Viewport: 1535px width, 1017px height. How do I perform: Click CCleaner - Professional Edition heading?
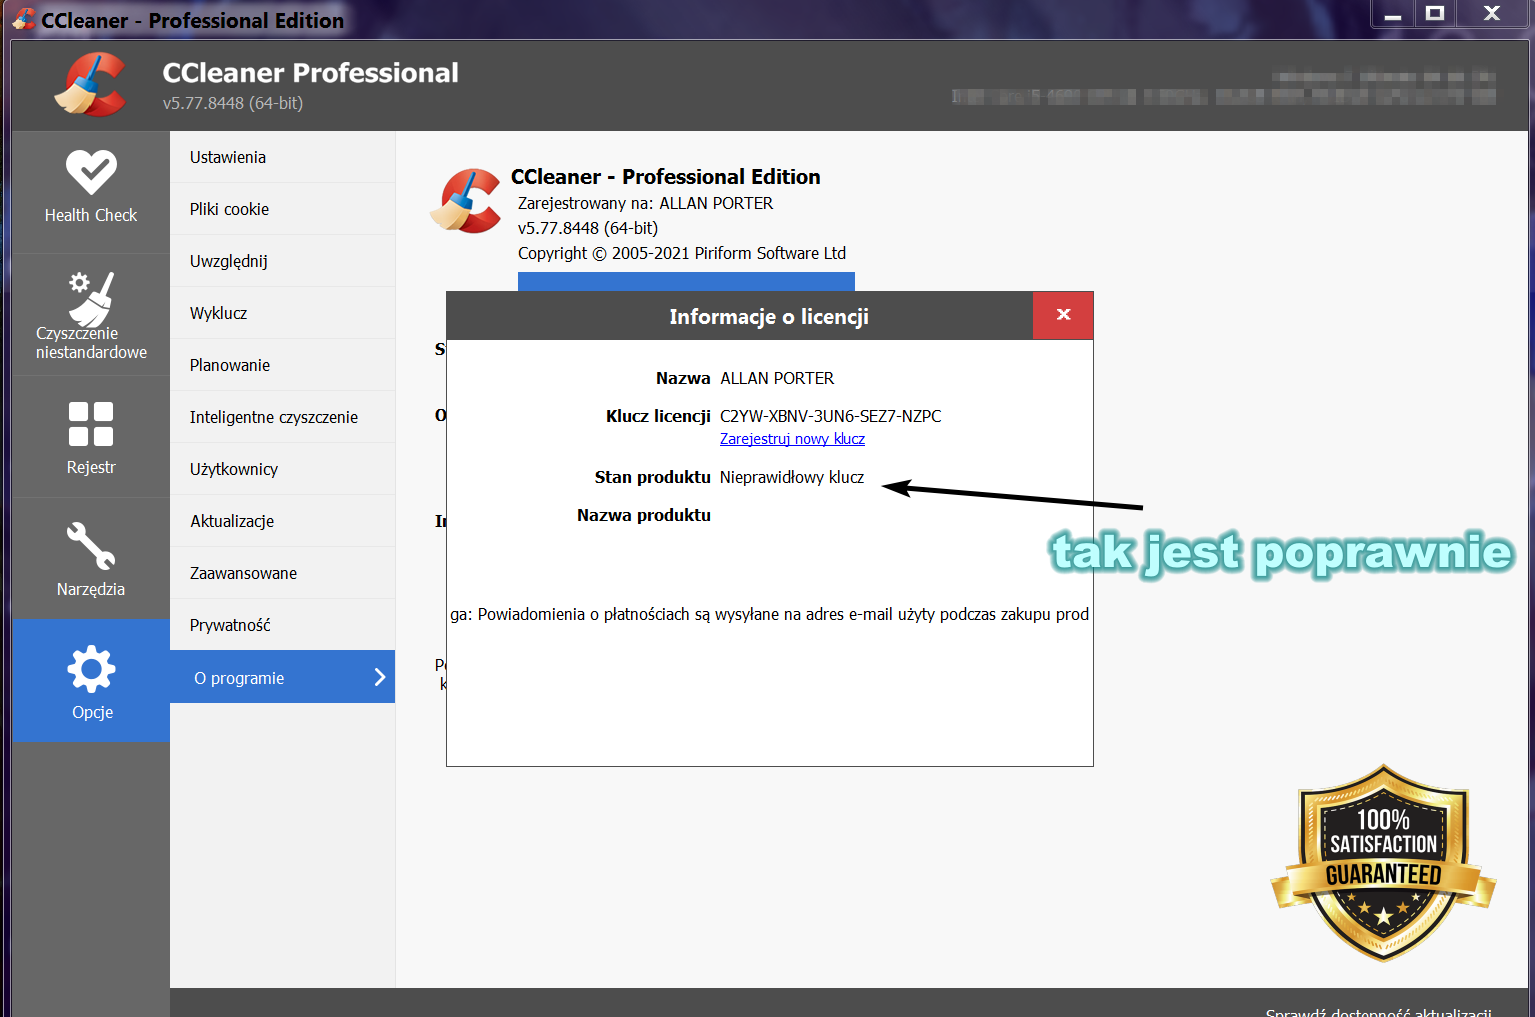(x=665, y=177)
